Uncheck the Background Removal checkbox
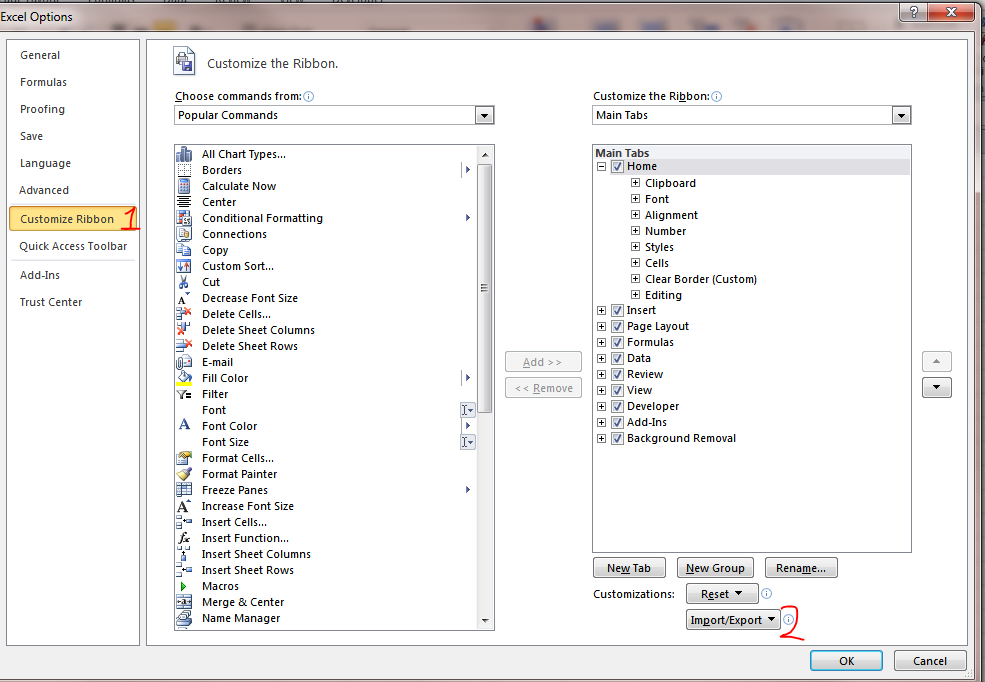This screenshot has width=985, height=682. [x=617, y=438]
